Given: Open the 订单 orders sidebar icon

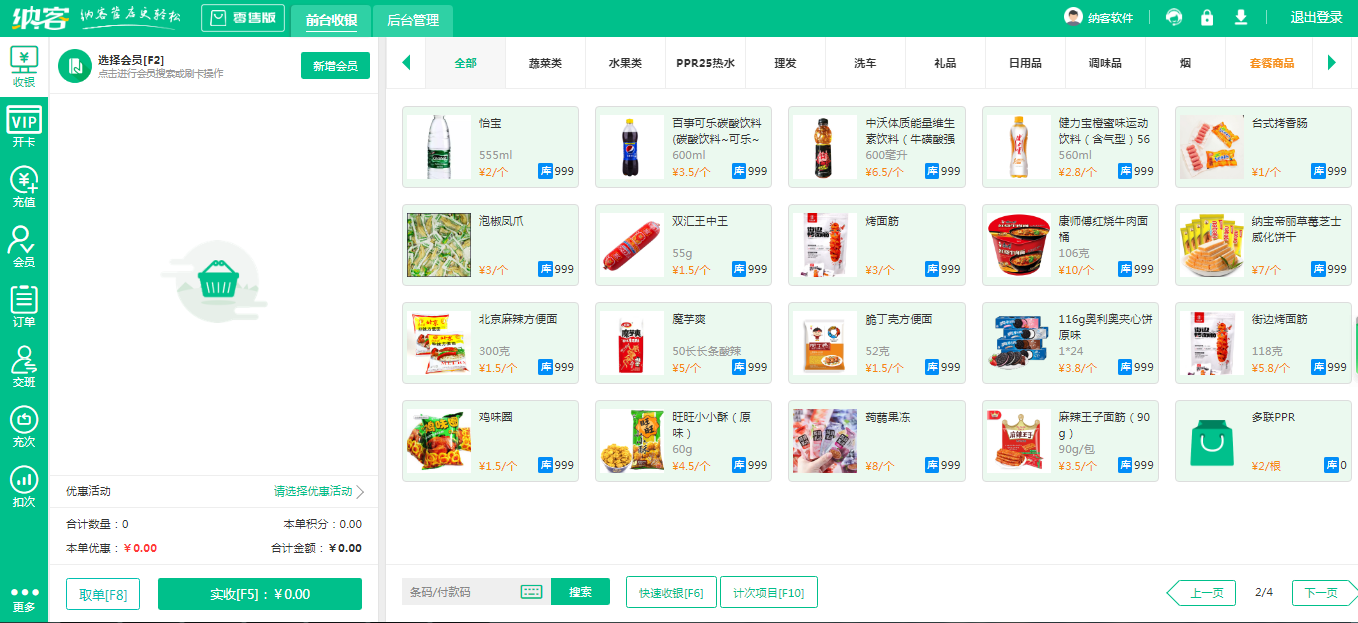Looking at the screenshot, I should 24,307.
